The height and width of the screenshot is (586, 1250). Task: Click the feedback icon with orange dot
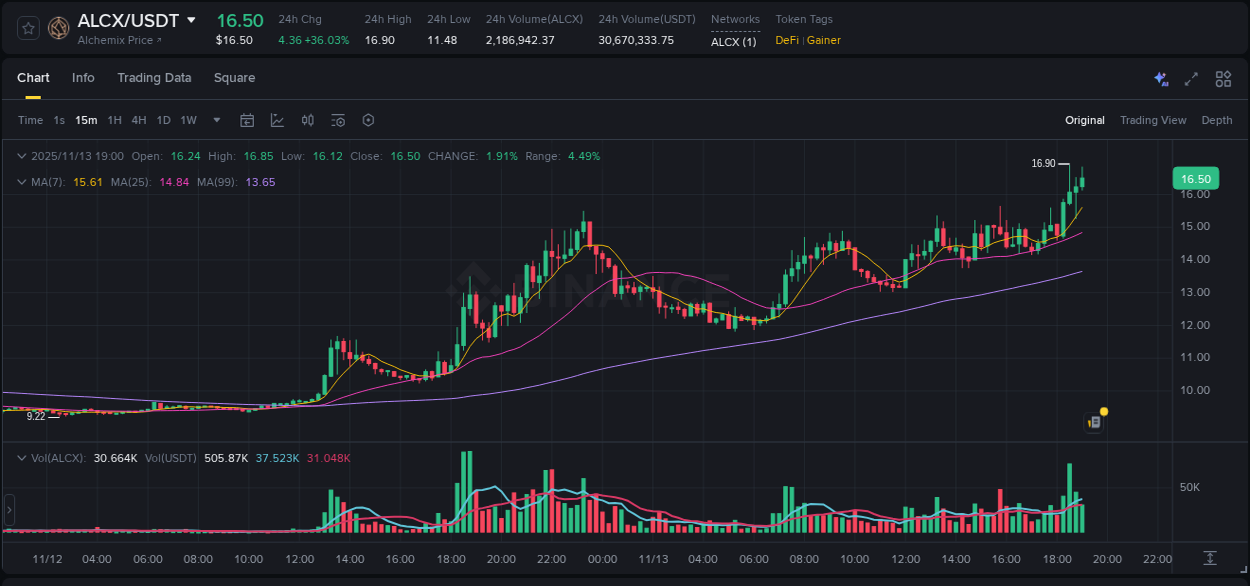coord(1093,421)
